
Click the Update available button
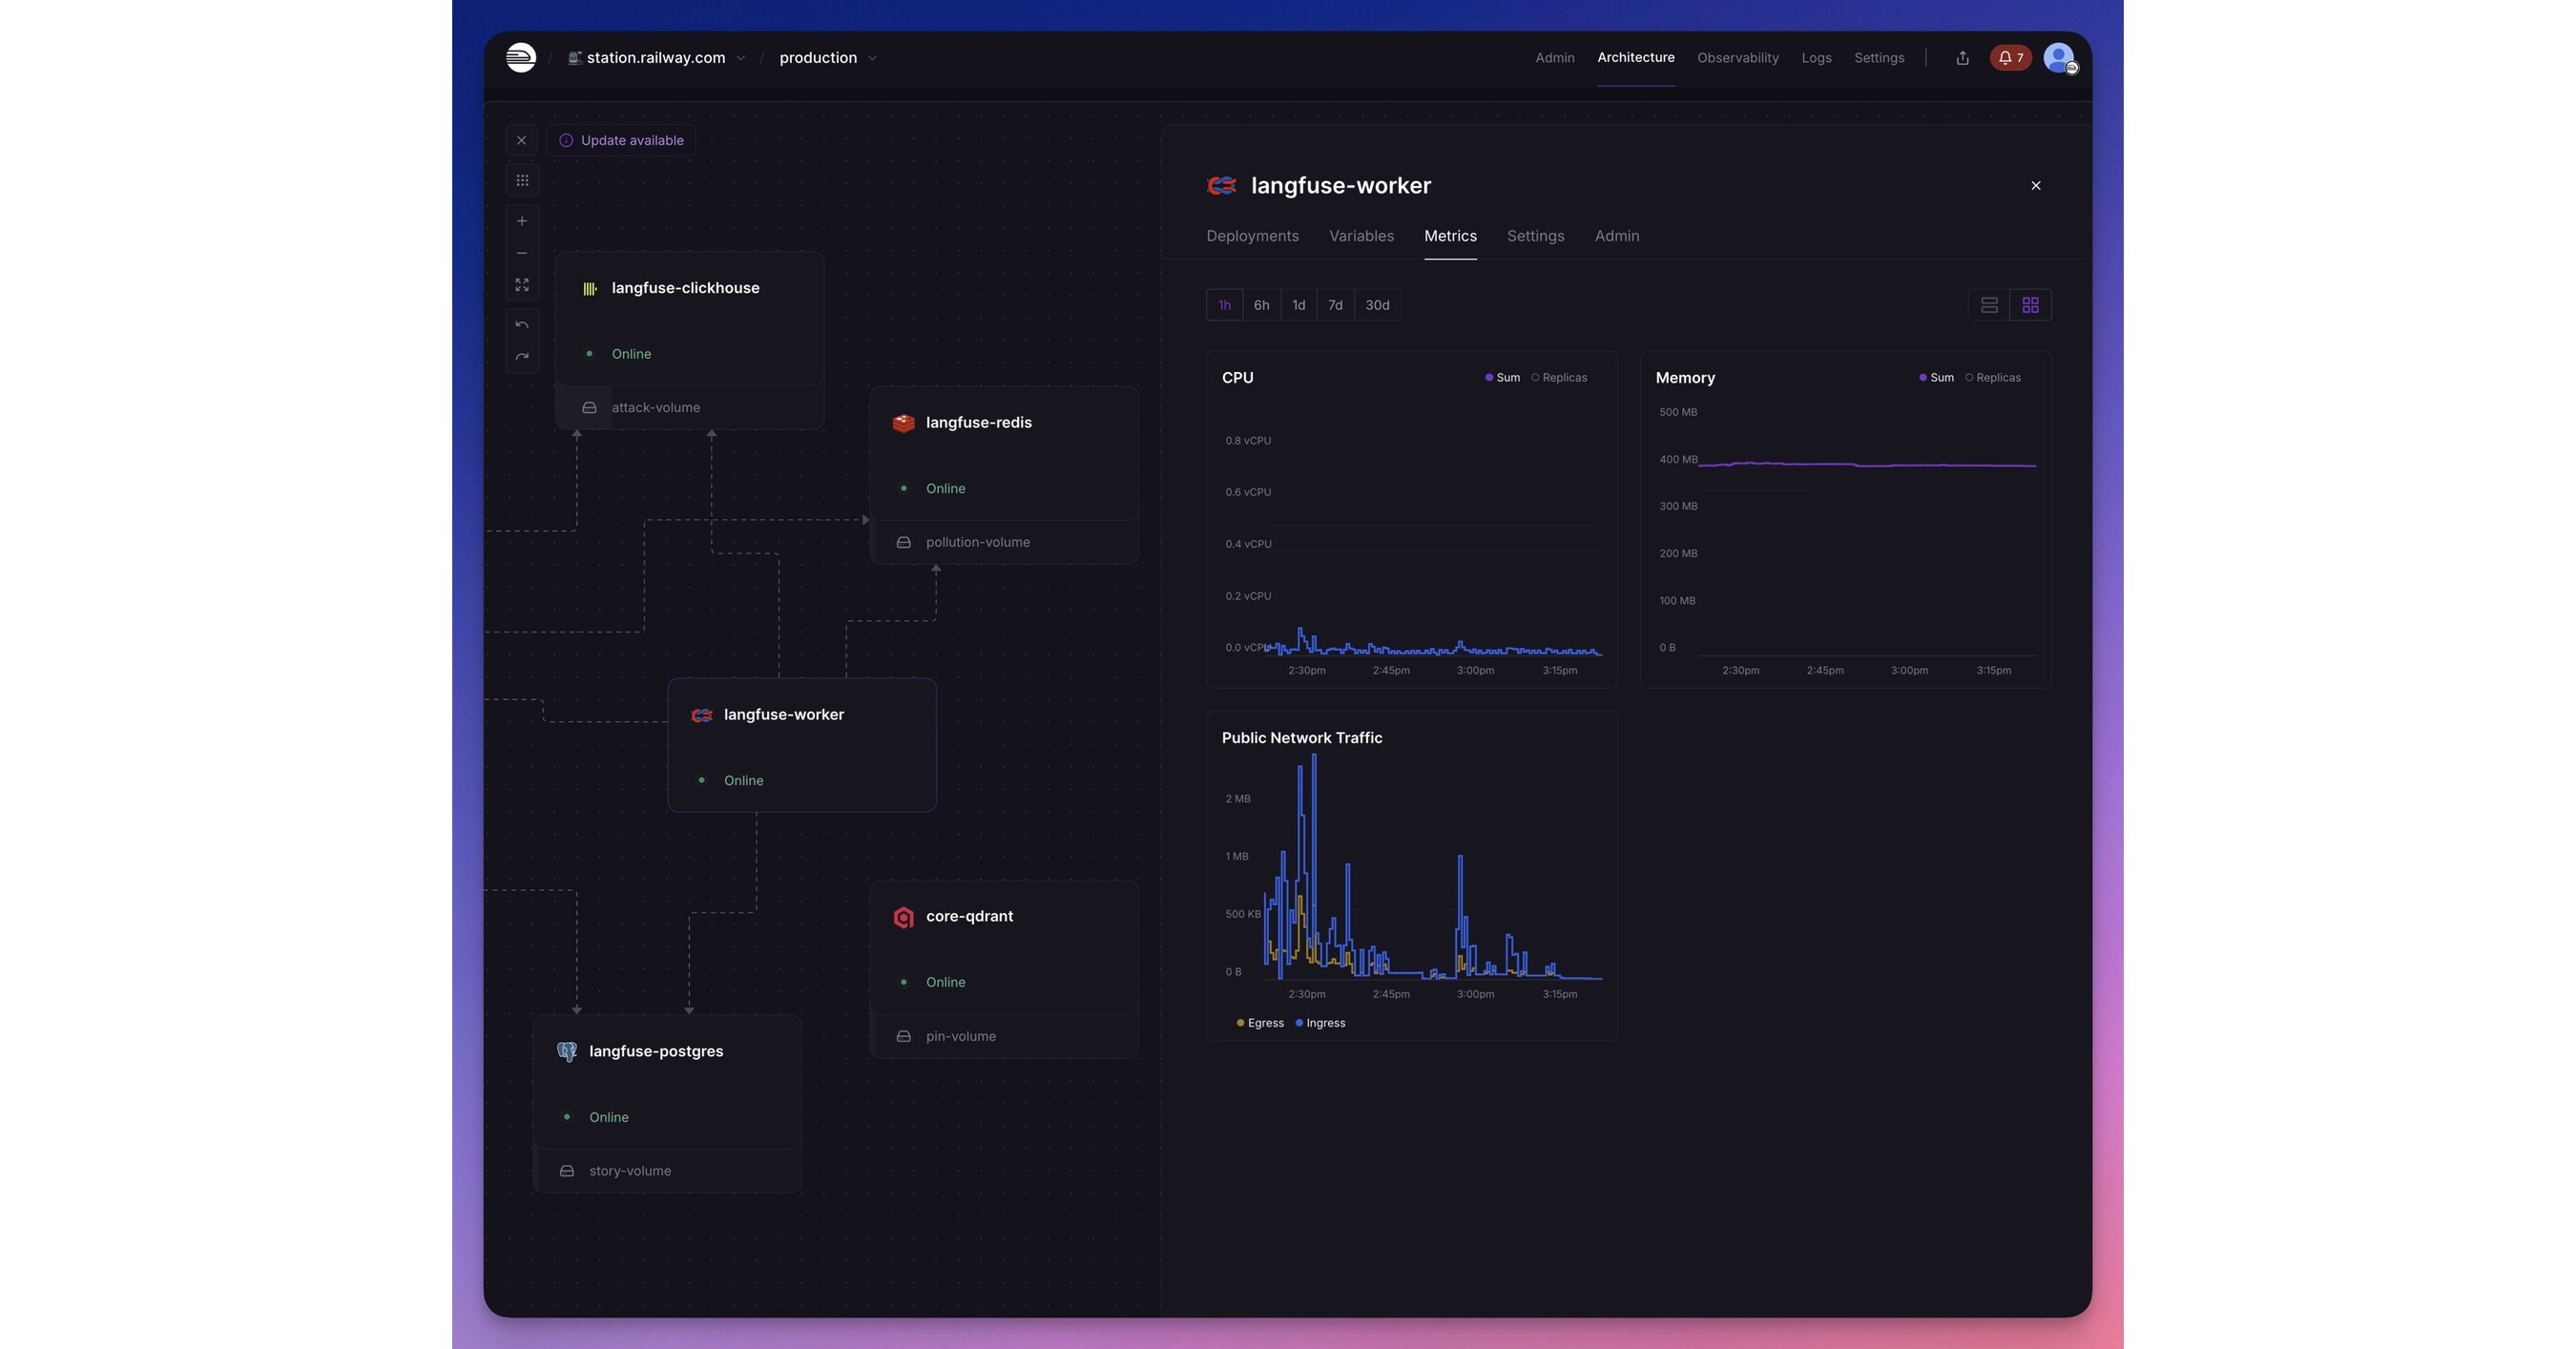coord(621,141)
